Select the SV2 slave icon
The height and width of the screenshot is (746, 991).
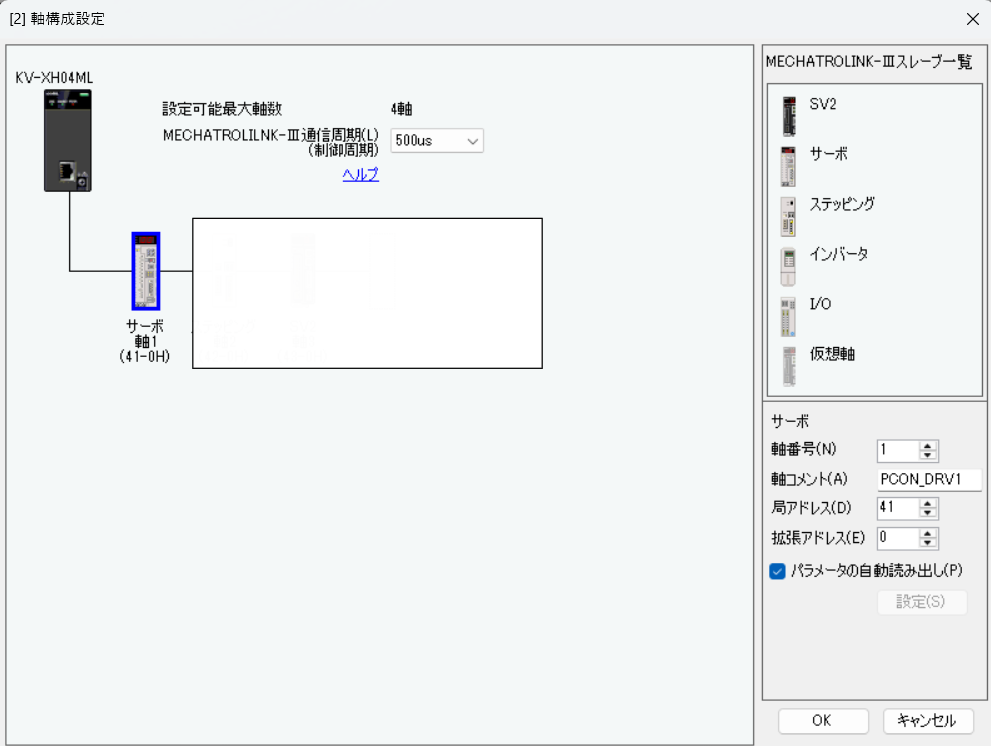click(789, 116)
